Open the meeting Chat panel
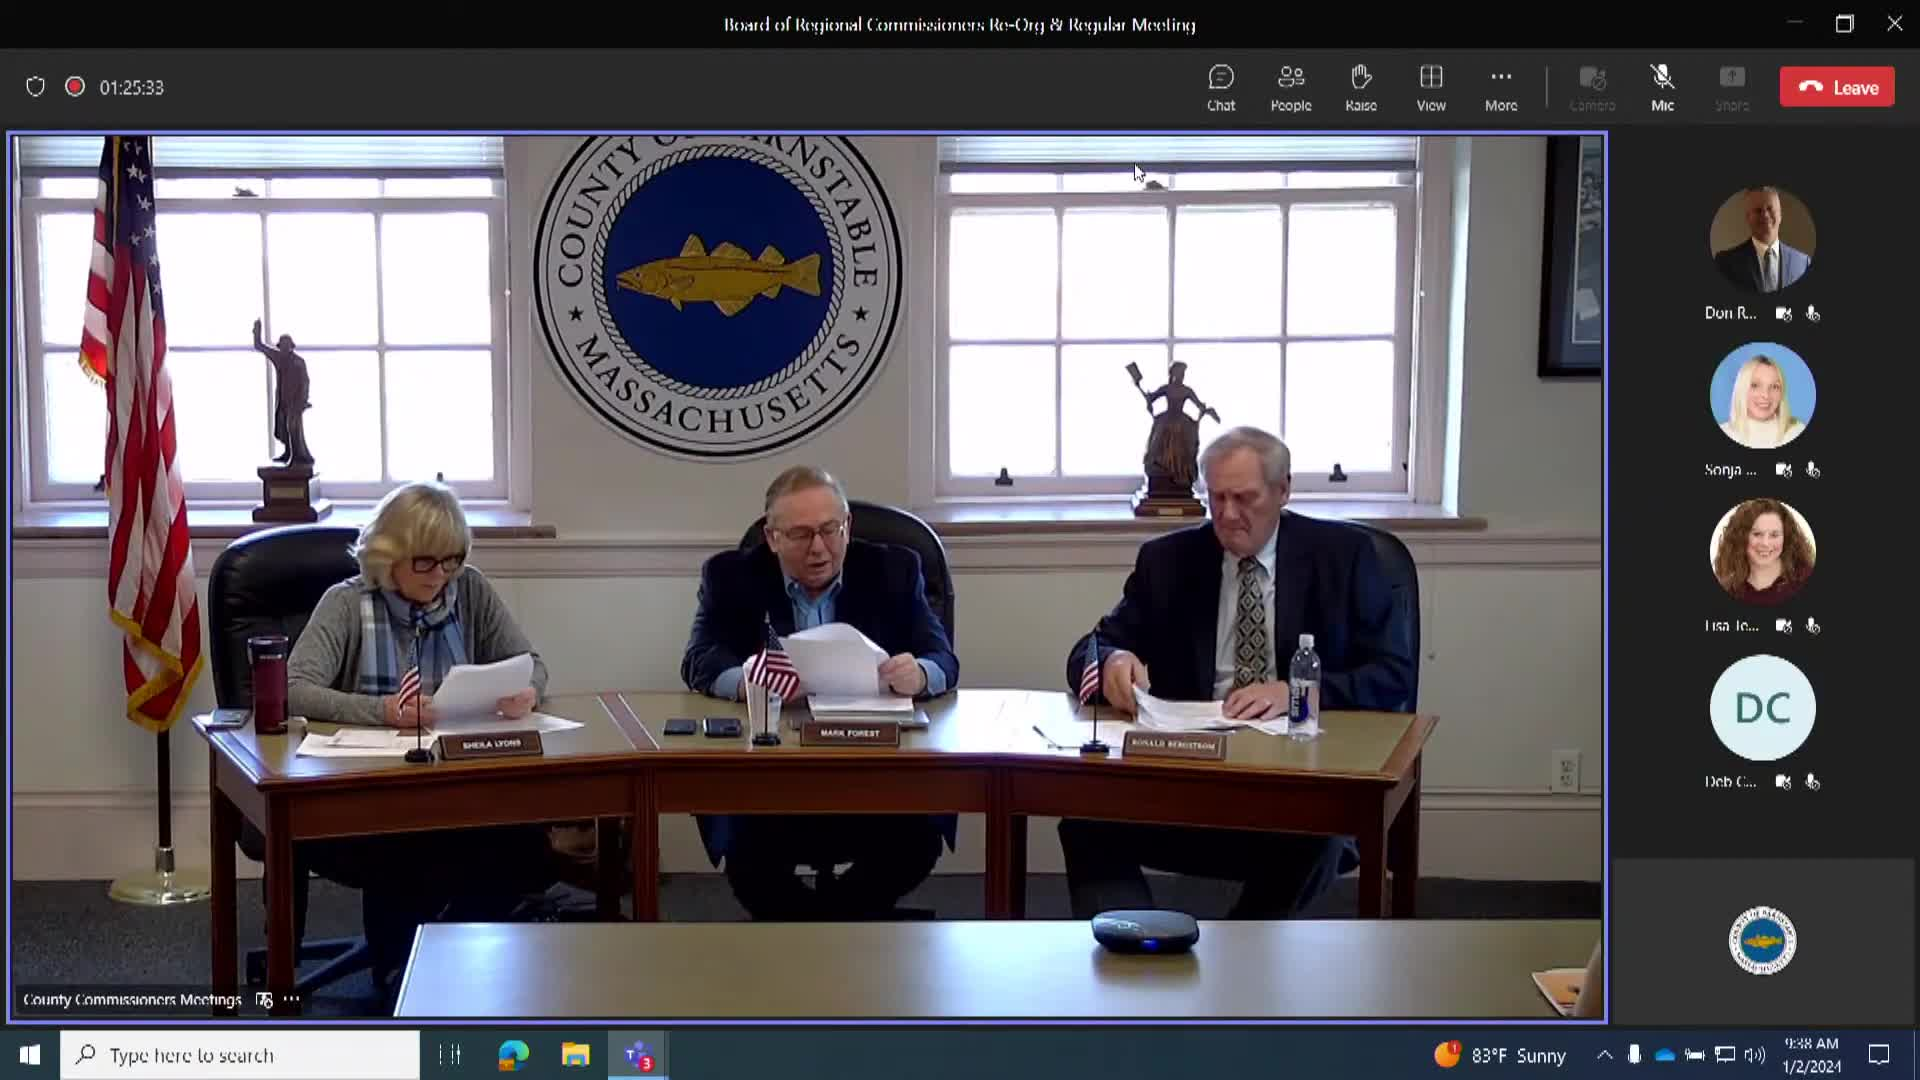Viewport: 1920px width, 1080px height. (1221, 87)
